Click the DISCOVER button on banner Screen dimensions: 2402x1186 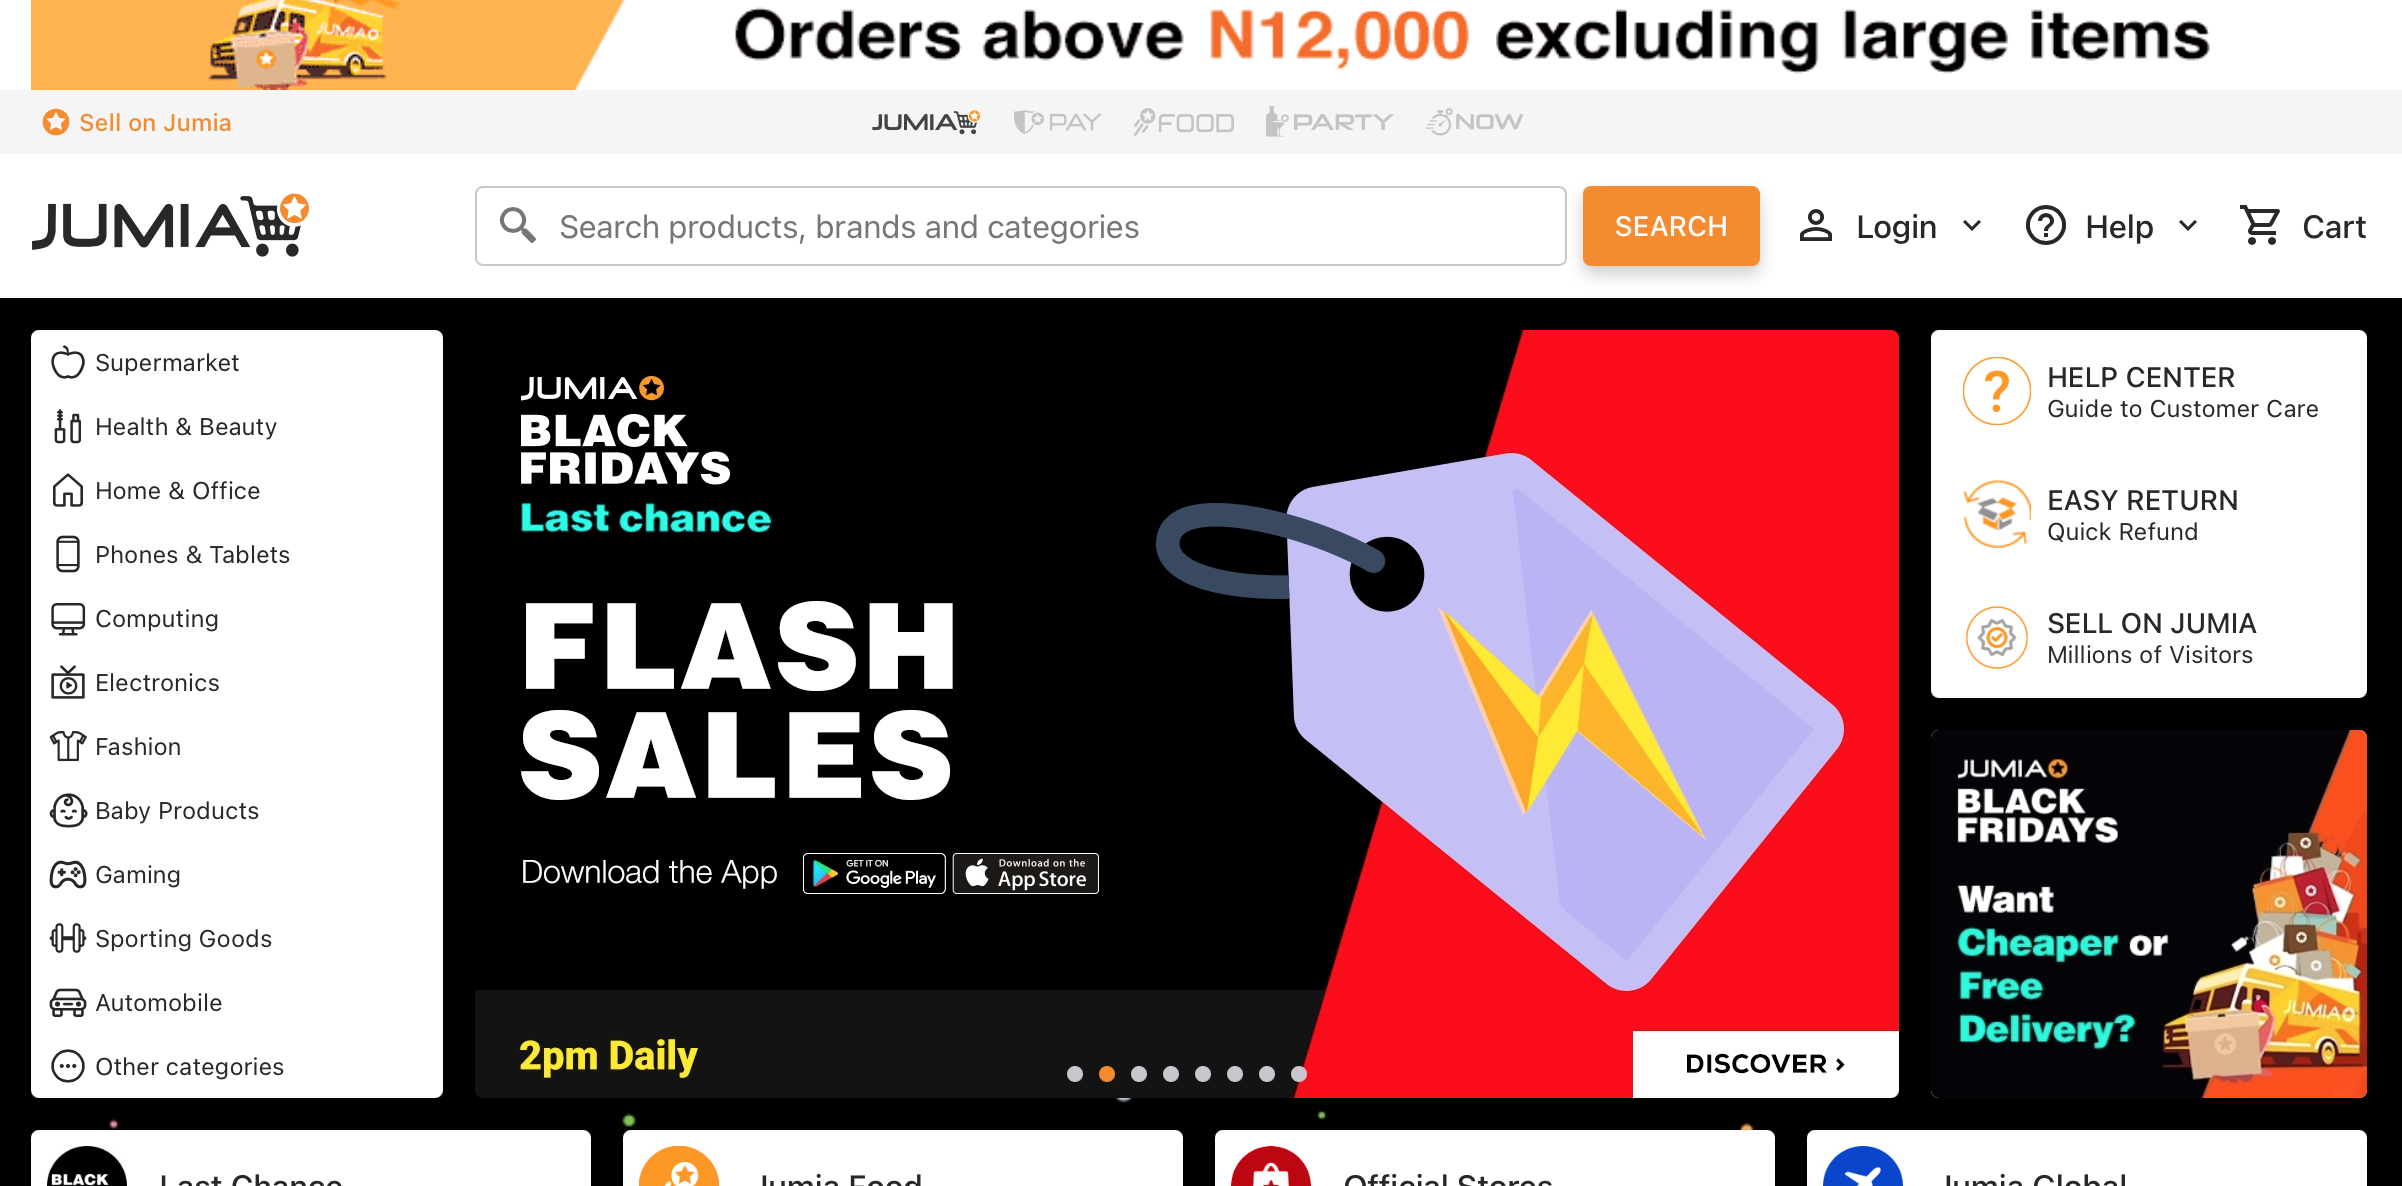(x=1765, y=1063)
